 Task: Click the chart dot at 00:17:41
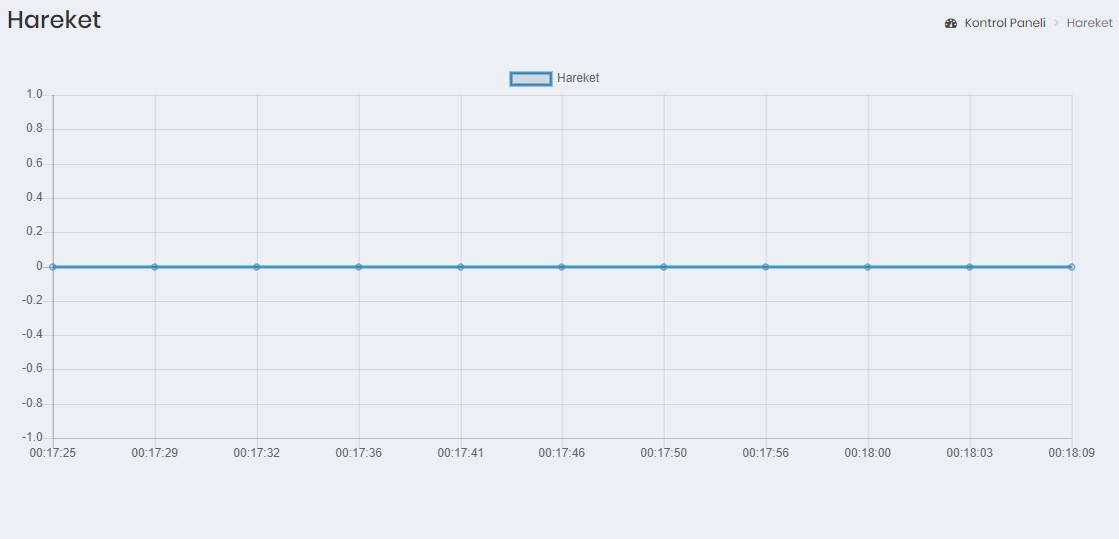coord(461,267)
